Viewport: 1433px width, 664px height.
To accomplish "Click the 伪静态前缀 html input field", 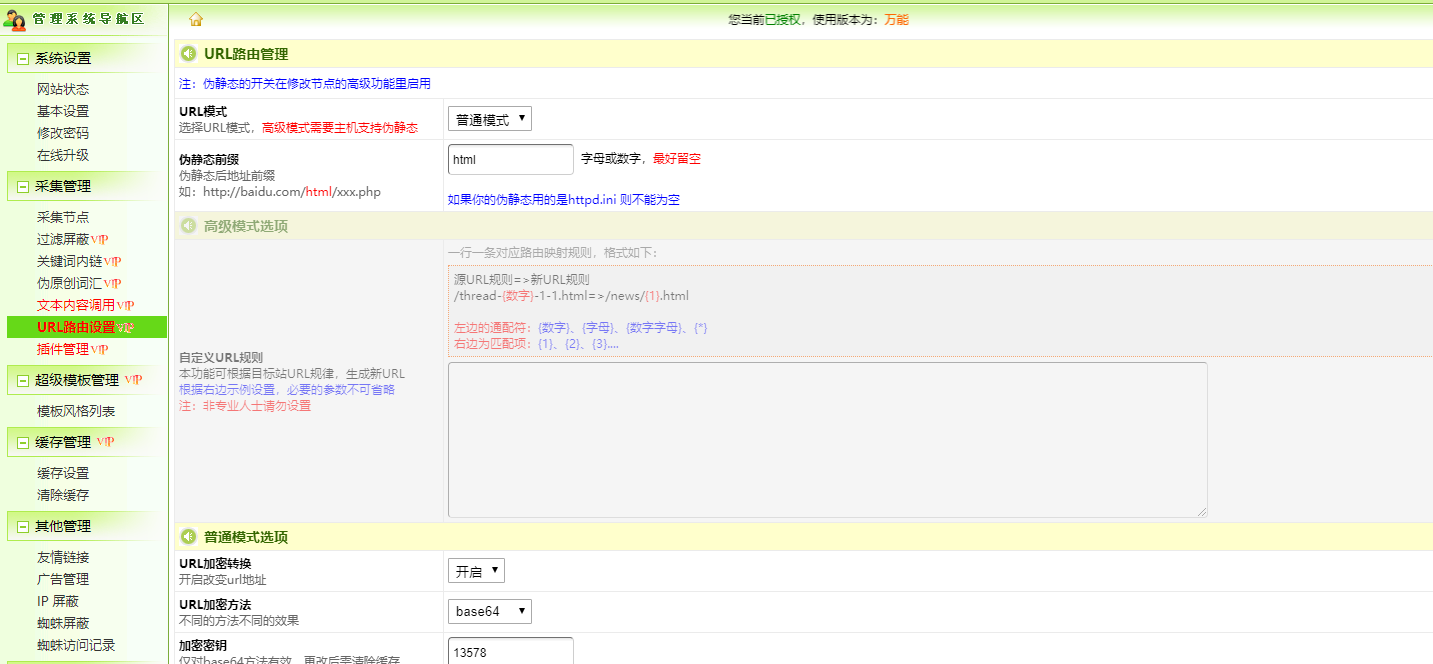I will 510,160.
